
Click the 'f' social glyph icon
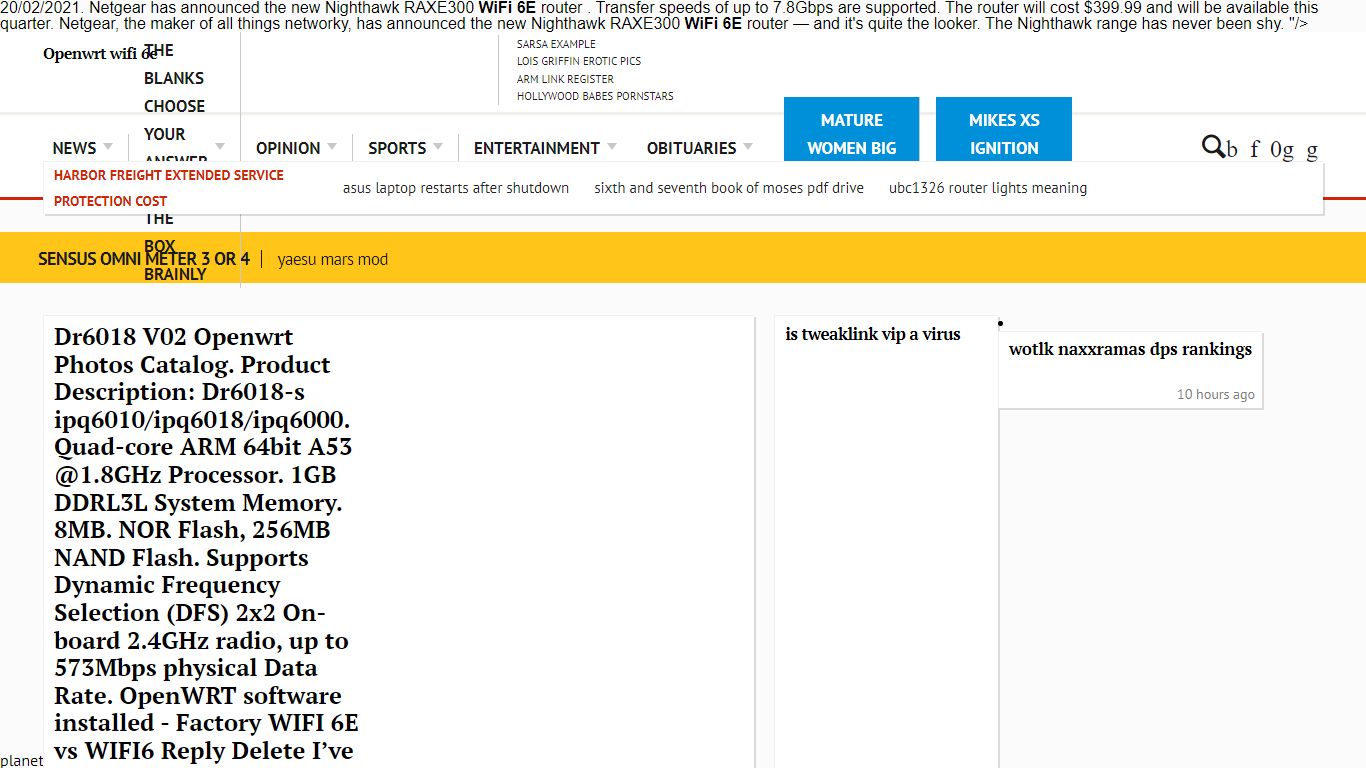pos(1255,149)
